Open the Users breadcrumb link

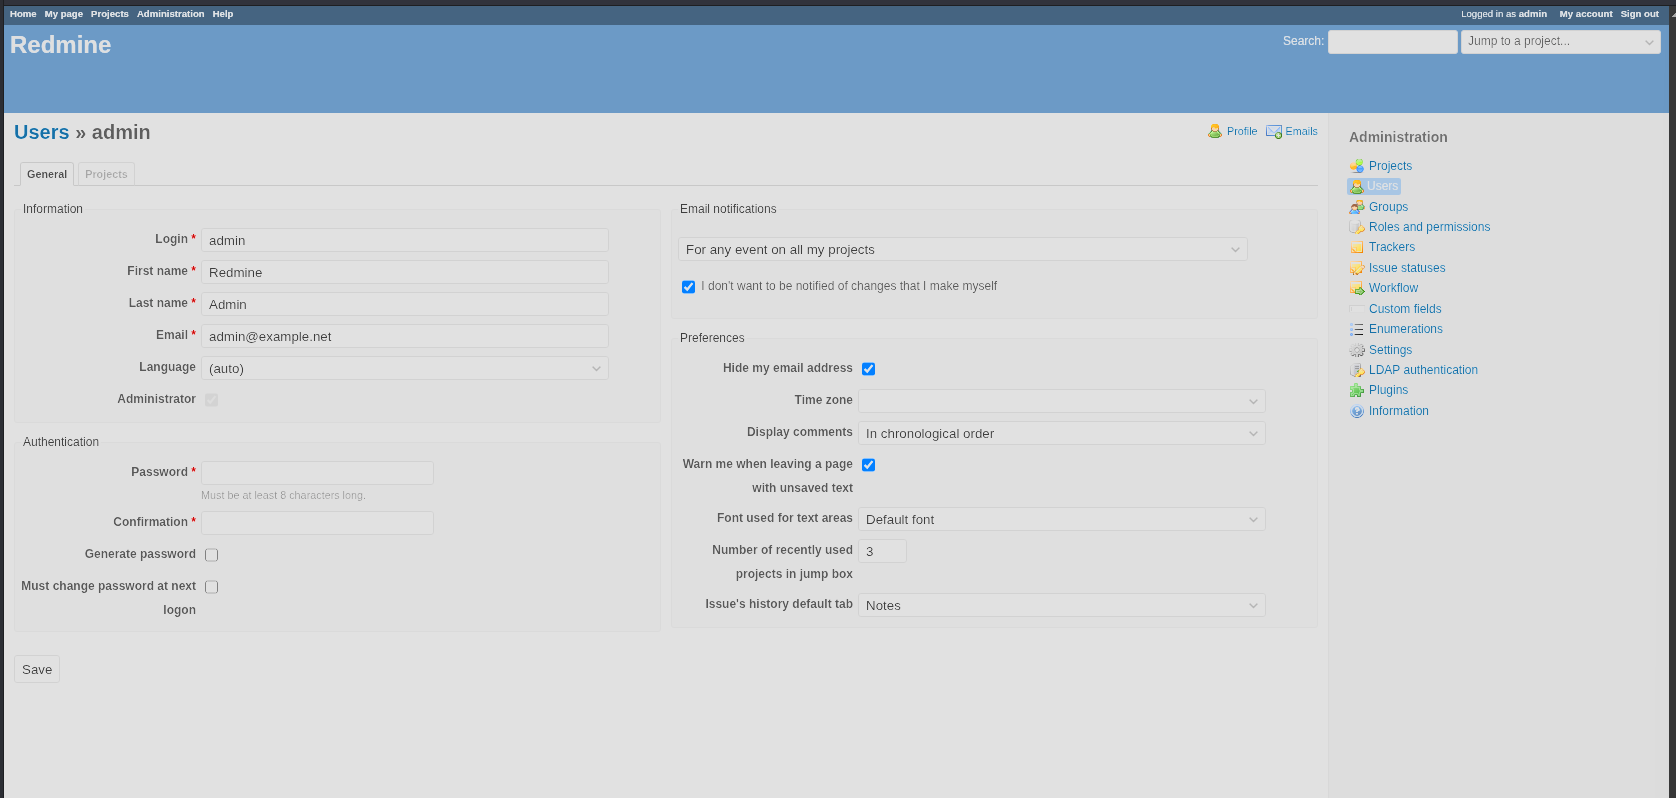coord(42,132)
